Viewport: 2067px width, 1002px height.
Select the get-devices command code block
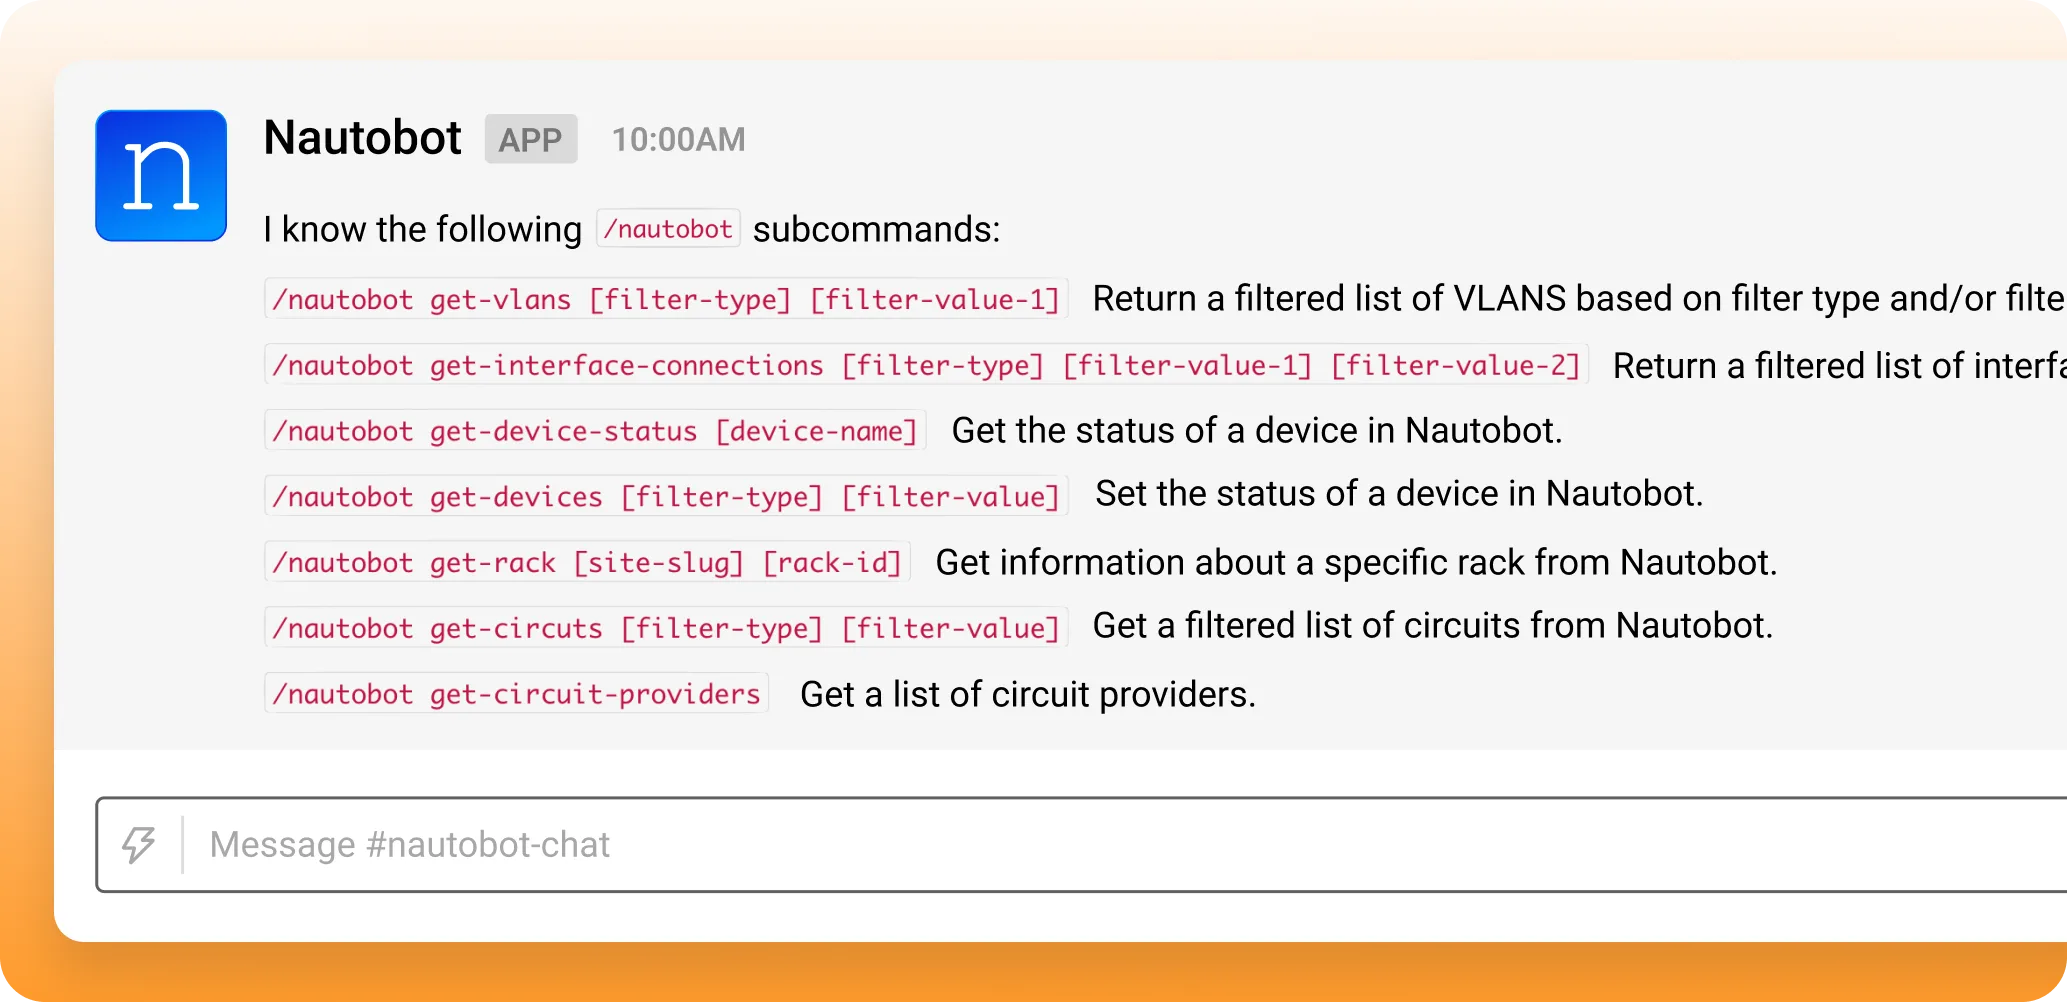(666, 497)
